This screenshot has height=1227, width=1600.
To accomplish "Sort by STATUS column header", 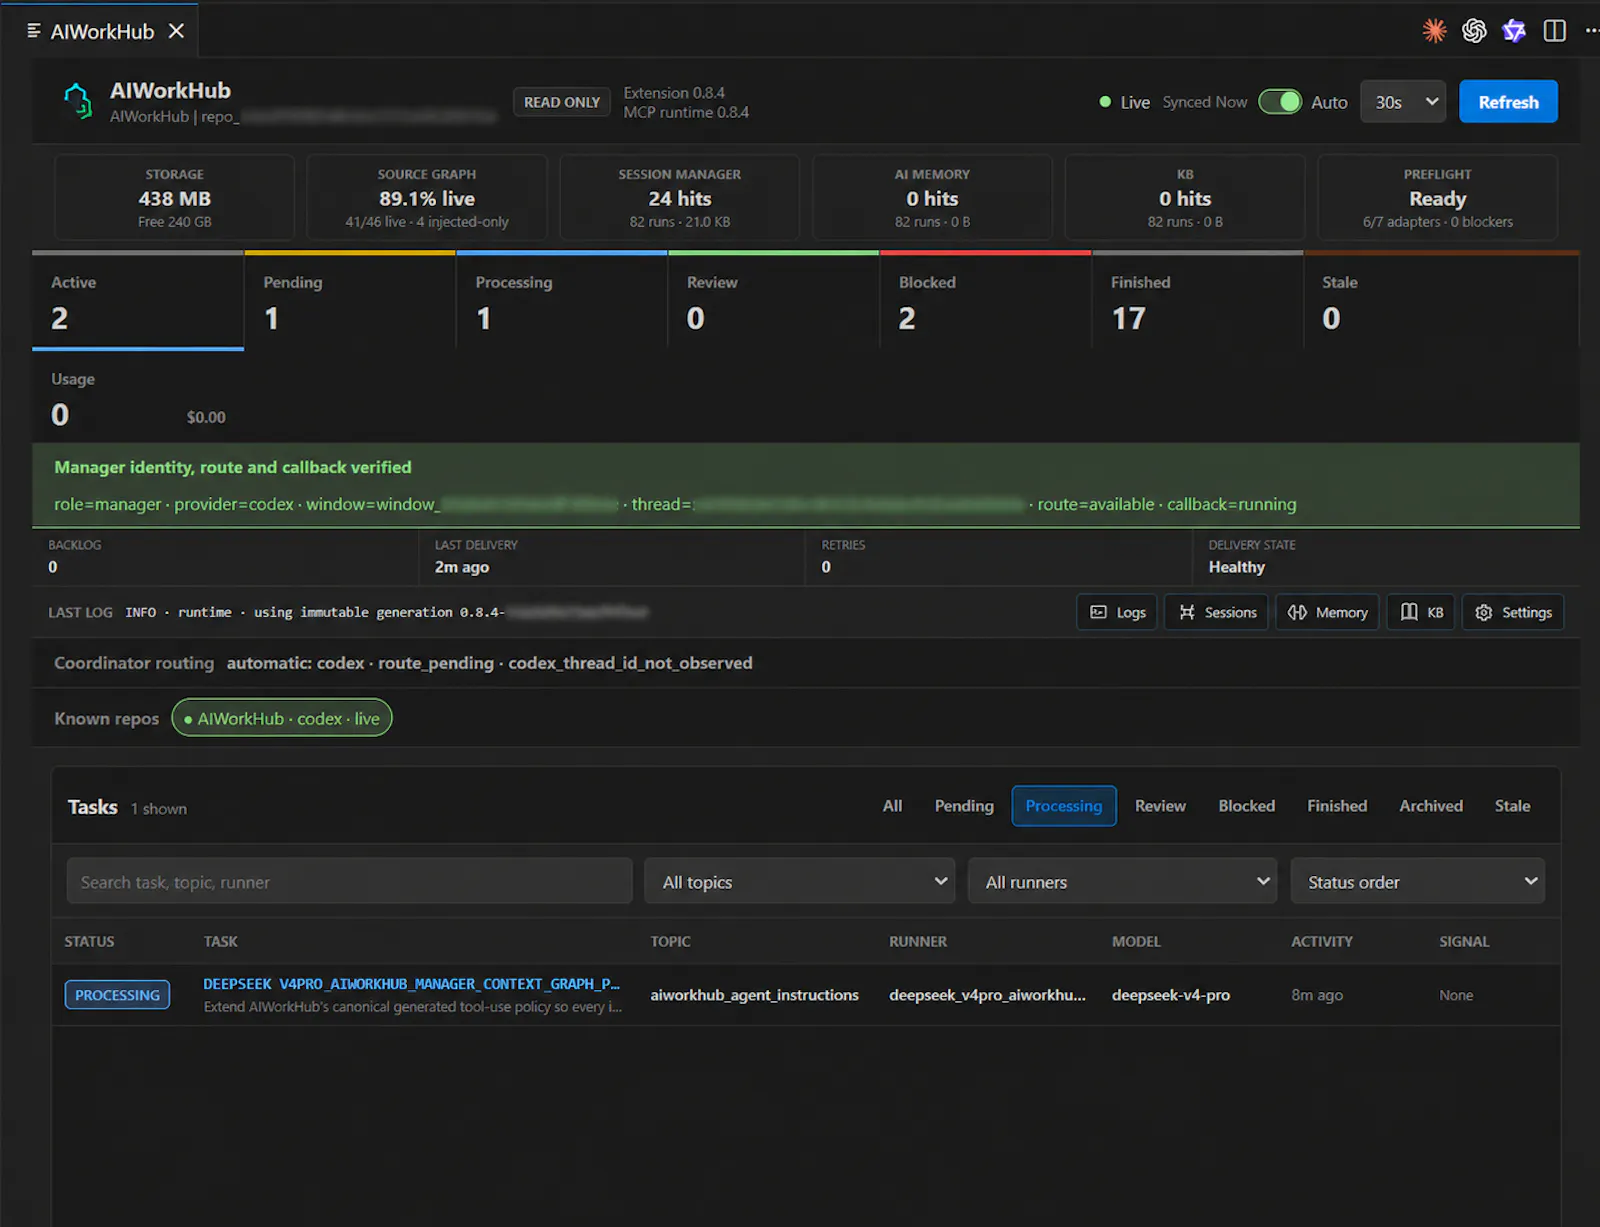I will pyautogui.click(x=89, y=941).
